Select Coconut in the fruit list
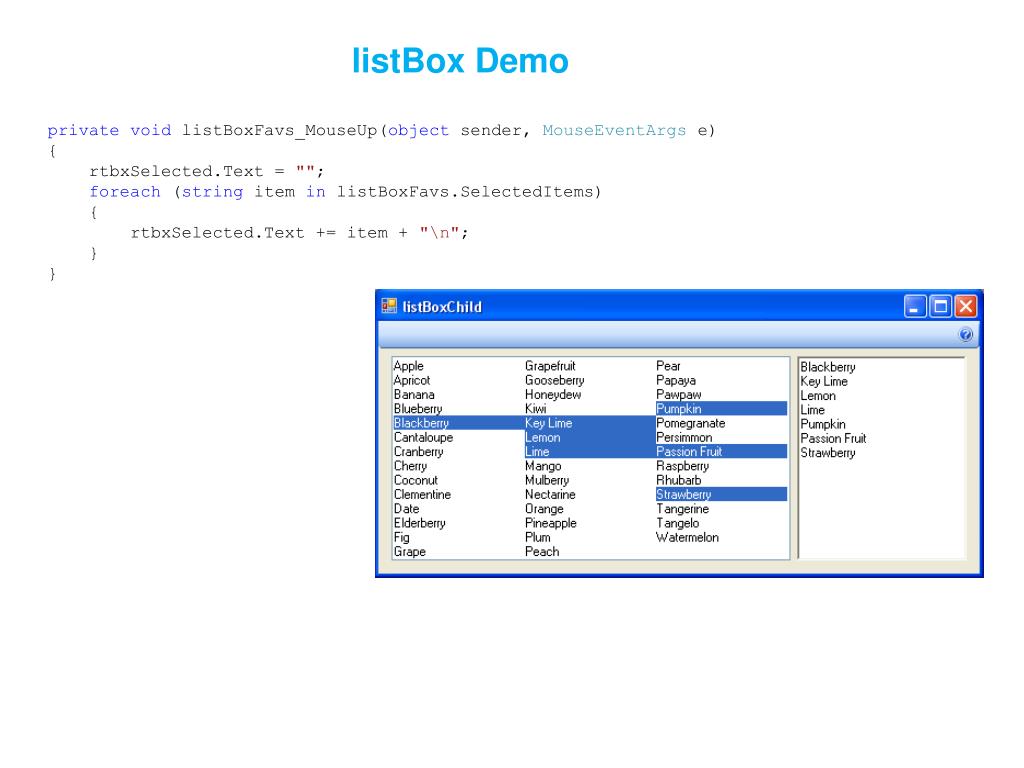This screenshot has height=768, width=1024. tap(416, 481)
